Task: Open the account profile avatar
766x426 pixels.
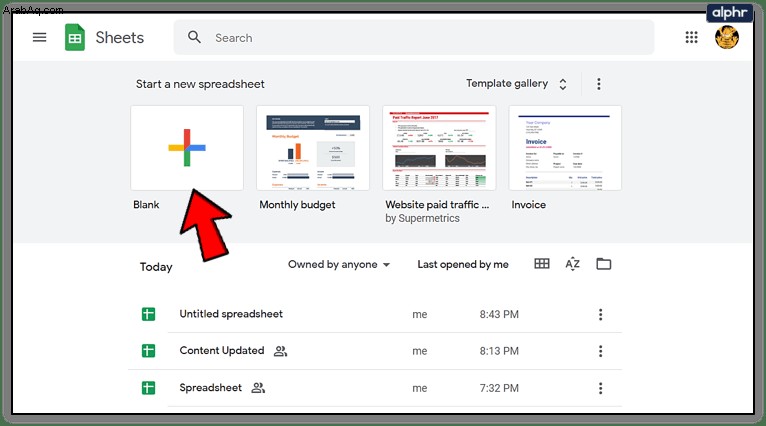Action: (x=726, y=38)
